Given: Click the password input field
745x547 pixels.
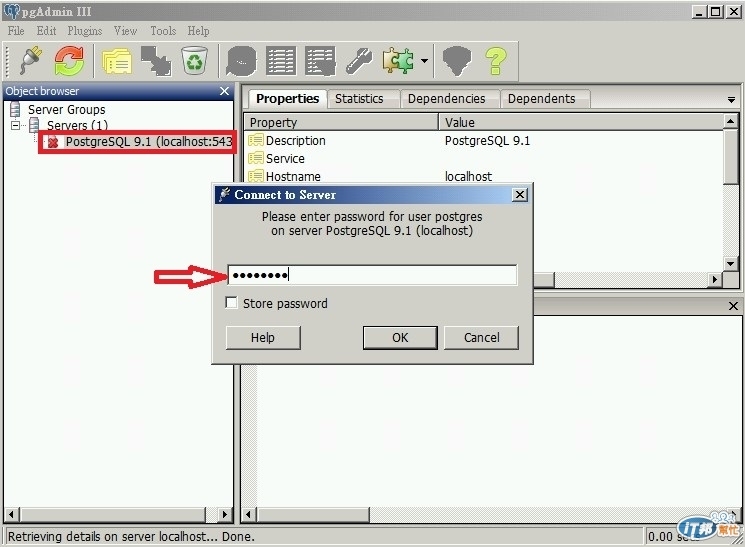Looking at the screenshot, I should point(372,275).
